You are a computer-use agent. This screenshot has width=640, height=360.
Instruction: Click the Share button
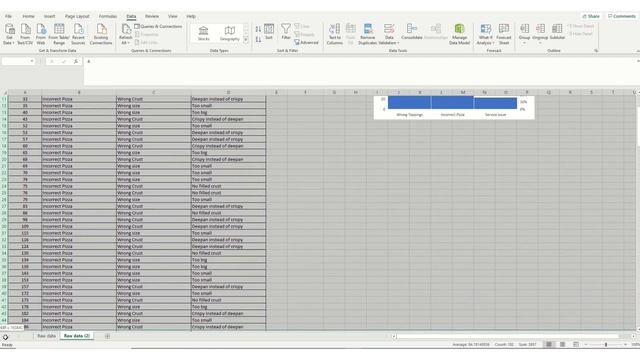tap(591, 16)
